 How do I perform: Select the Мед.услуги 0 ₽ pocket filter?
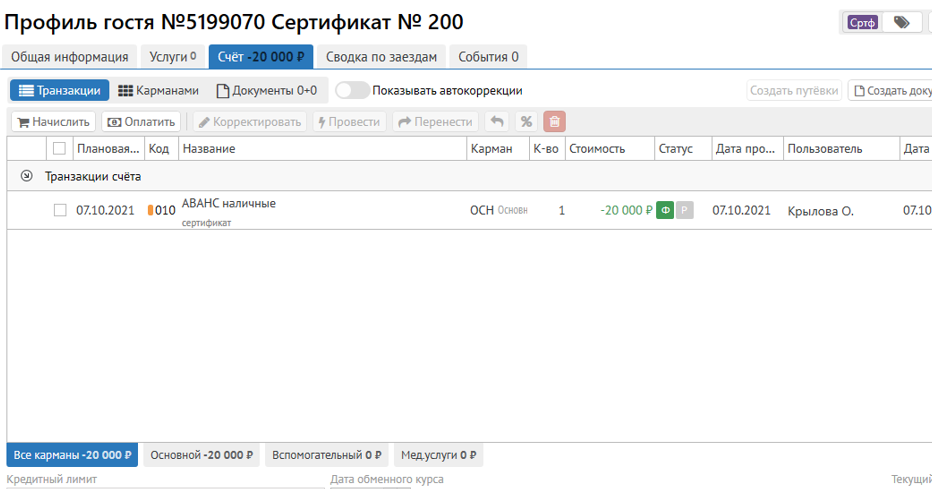(x=438, y=455)
